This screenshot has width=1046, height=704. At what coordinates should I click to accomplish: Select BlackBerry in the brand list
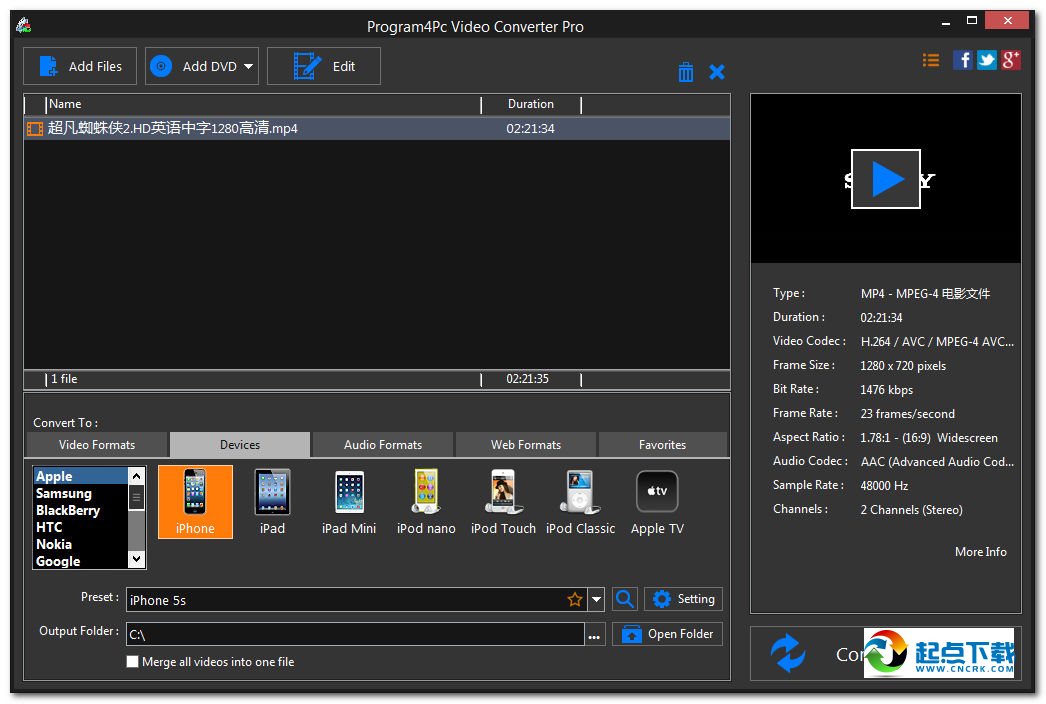(80, 510)
